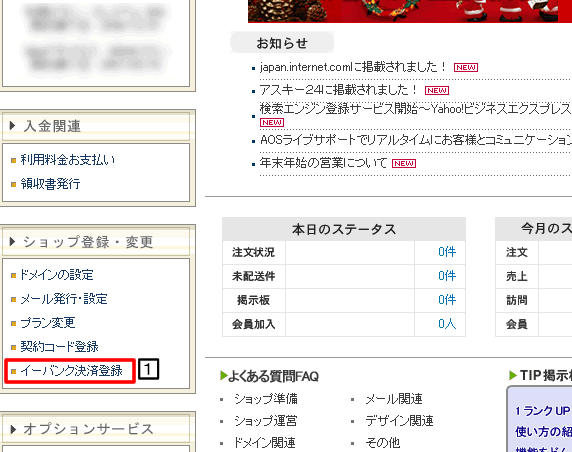Click the triangle beside 入金関連 header
Viewport: 572px width, 452px height.
(x=12, y=126)
